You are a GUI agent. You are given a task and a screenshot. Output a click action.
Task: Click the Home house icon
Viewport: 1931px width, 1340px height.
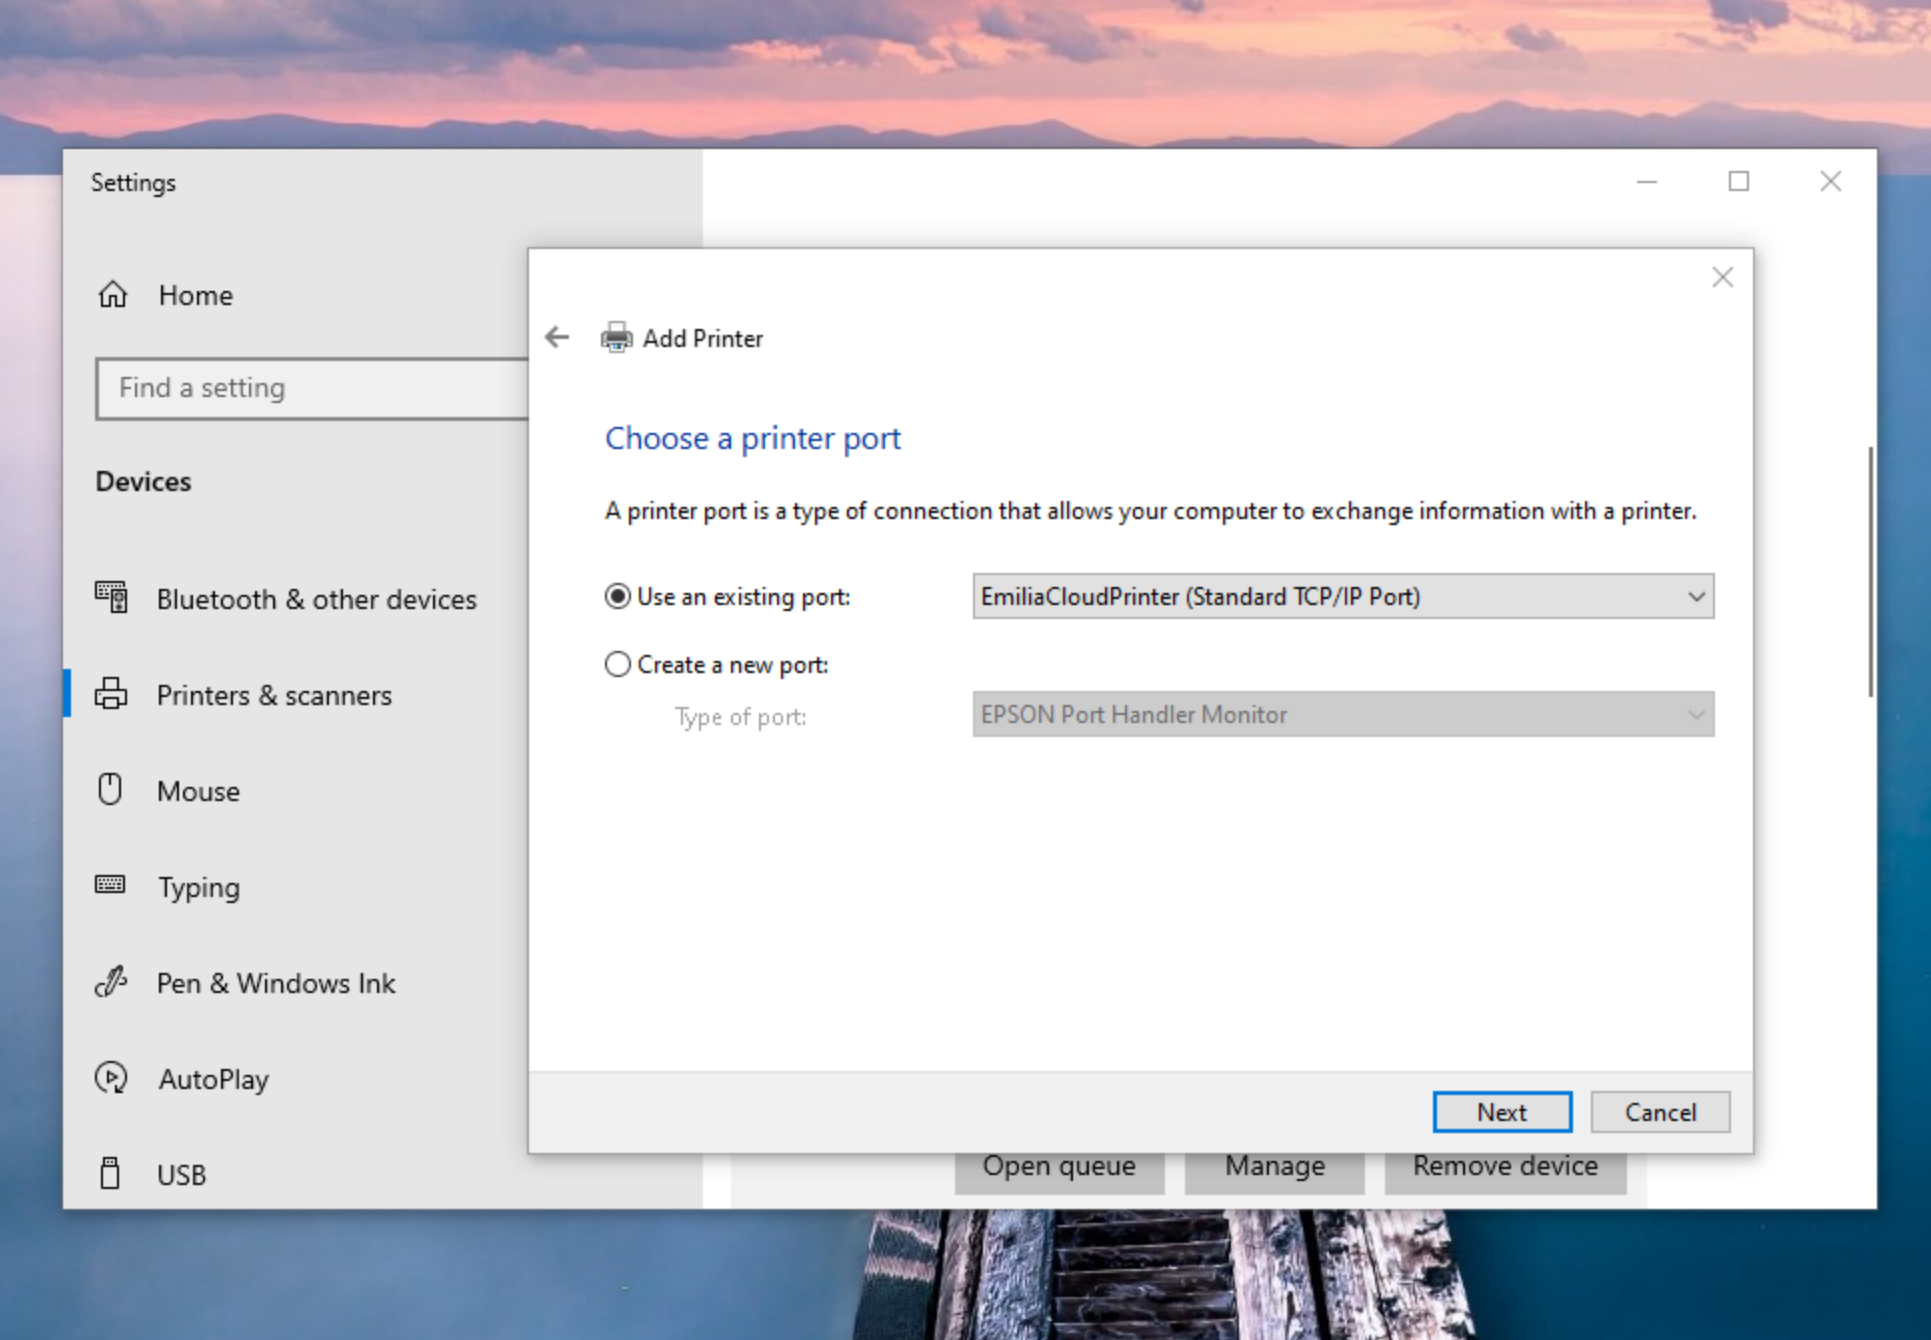pyautogui.click(x=113, y=295)
